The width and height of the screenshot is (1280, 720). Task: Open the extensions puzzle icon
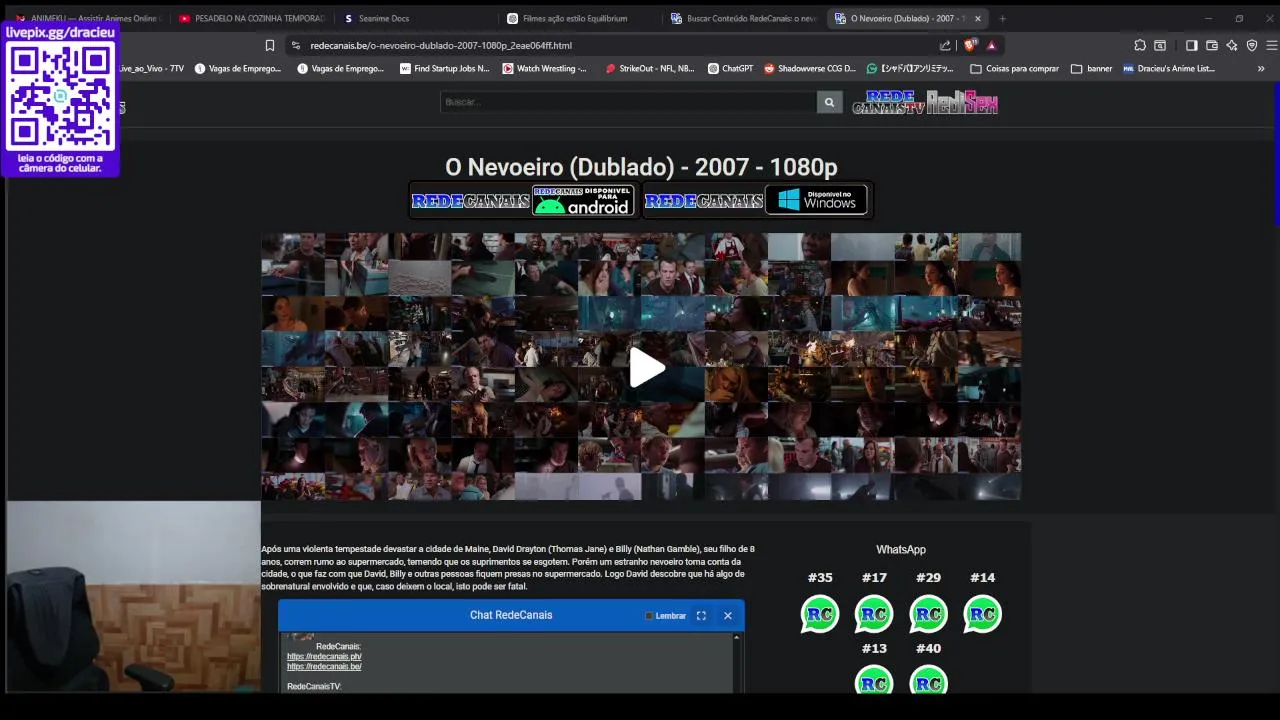click(1140, 45)
